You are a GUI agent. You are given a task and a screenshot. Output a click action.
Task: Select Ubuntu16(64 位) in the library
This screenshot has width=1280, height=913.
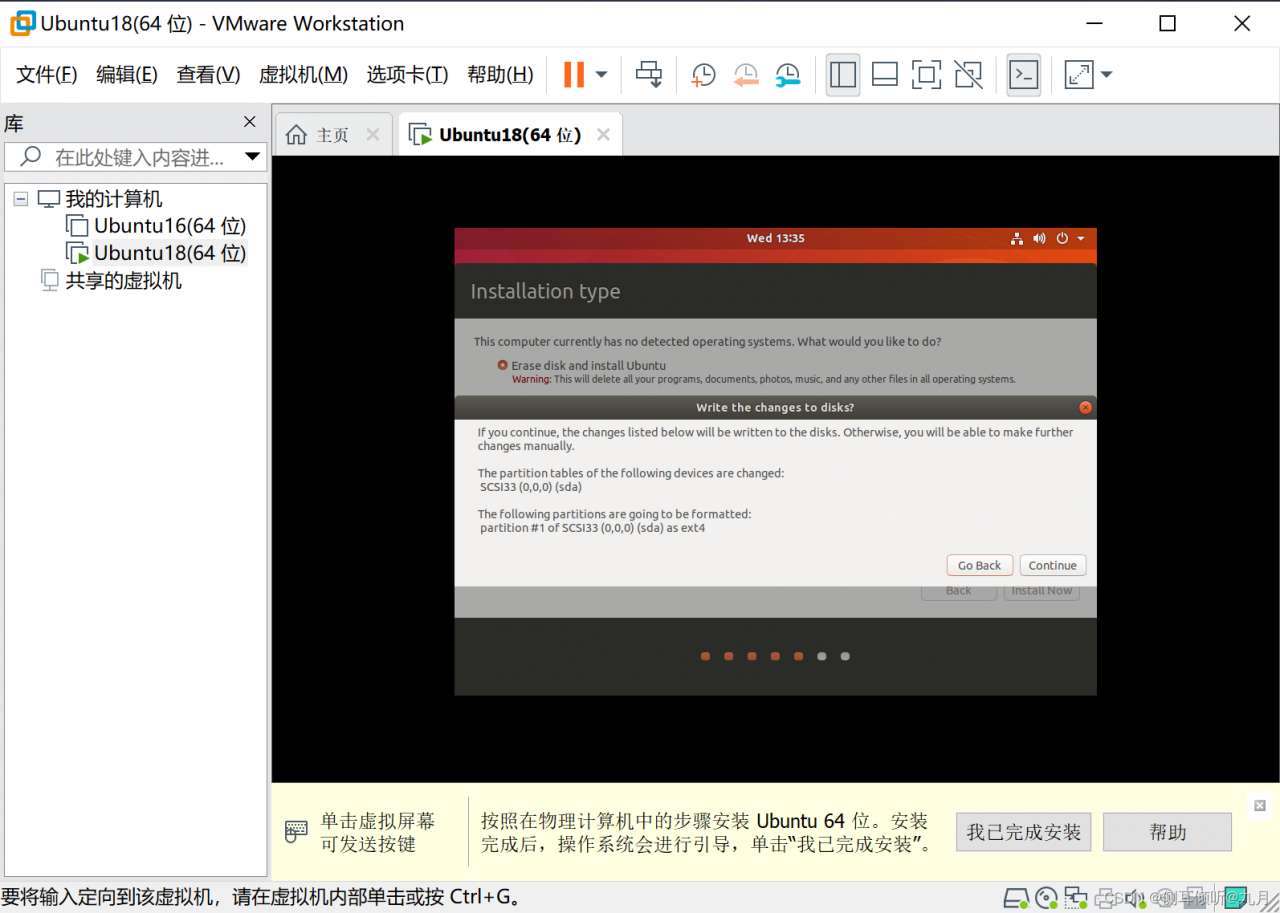170,226
